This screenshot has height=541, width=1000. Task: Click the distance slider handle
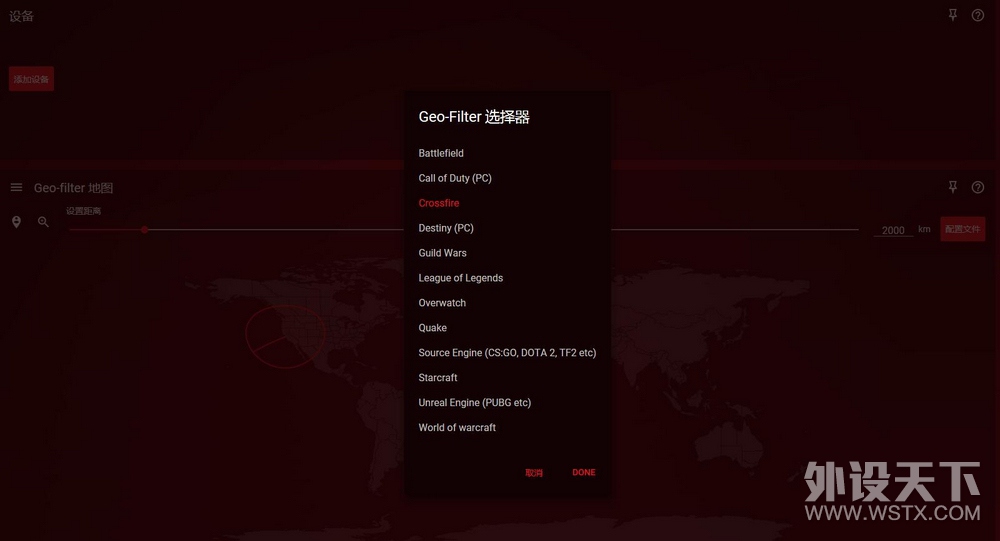[x=145, y=230]
